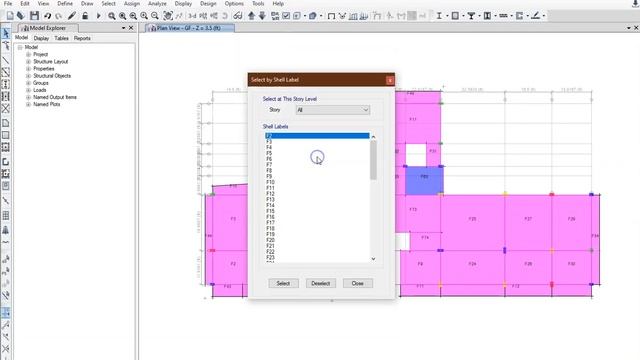Screen dimensions: 640x360
Task: Click the rubber band zoom magnifier
Action: [x=111, y=16]
